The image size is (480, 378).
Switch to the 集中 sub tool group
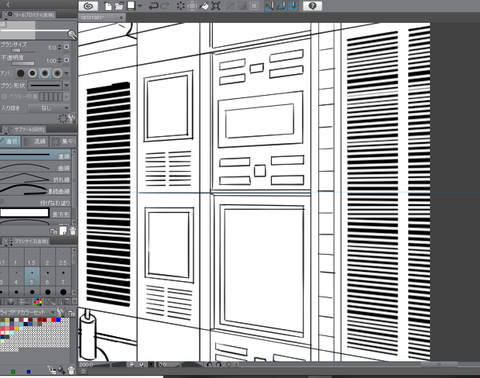pyautogui.click(x=62, y=141)
